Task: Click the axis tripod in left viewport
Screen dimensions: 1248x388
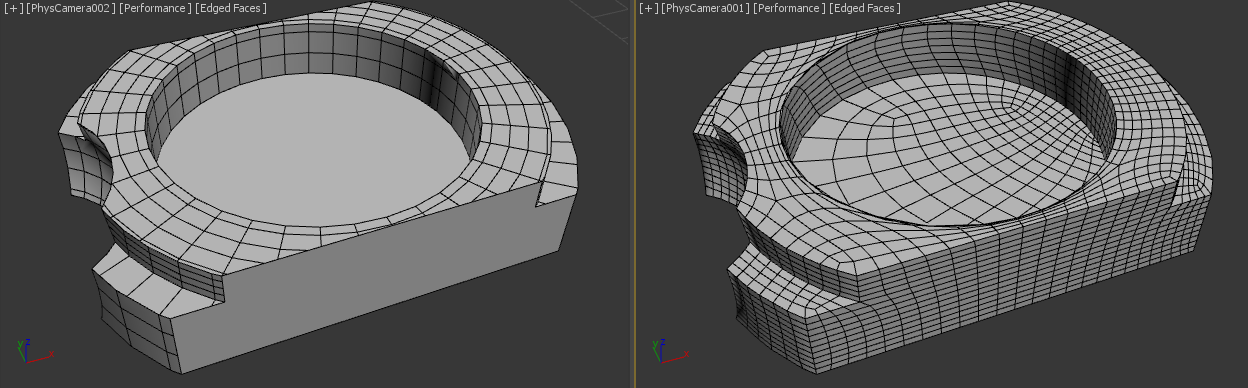Action: (31, 349)
